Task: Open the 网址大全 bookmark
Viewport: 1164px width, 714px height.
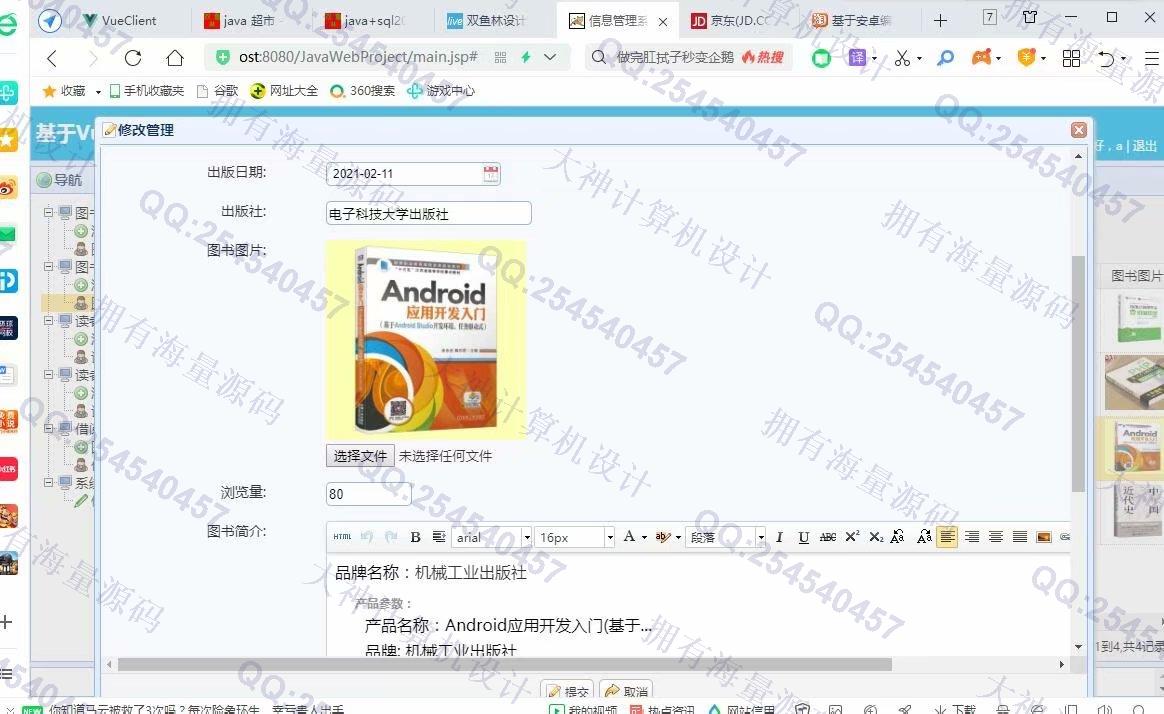Action: coord(285,91)
